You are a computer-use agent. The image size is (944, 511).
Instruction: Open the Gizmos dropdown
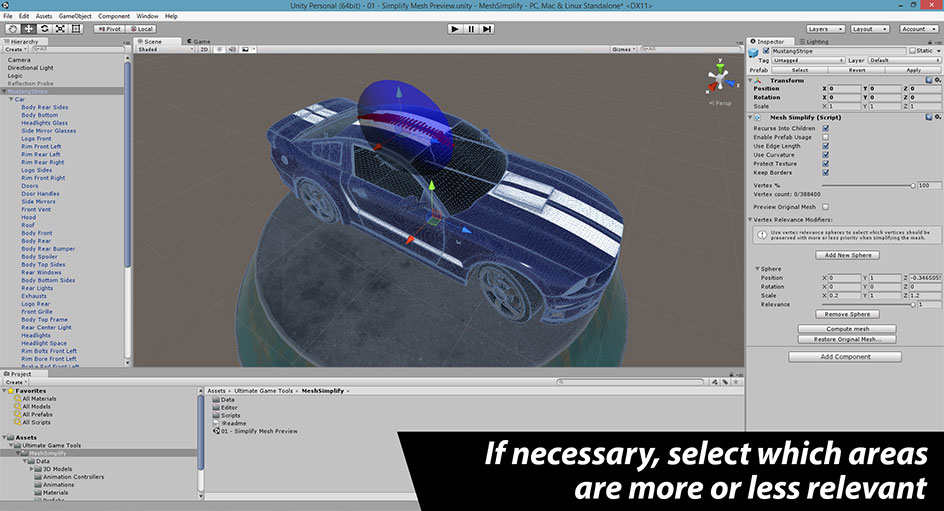[x=624, y=49]
